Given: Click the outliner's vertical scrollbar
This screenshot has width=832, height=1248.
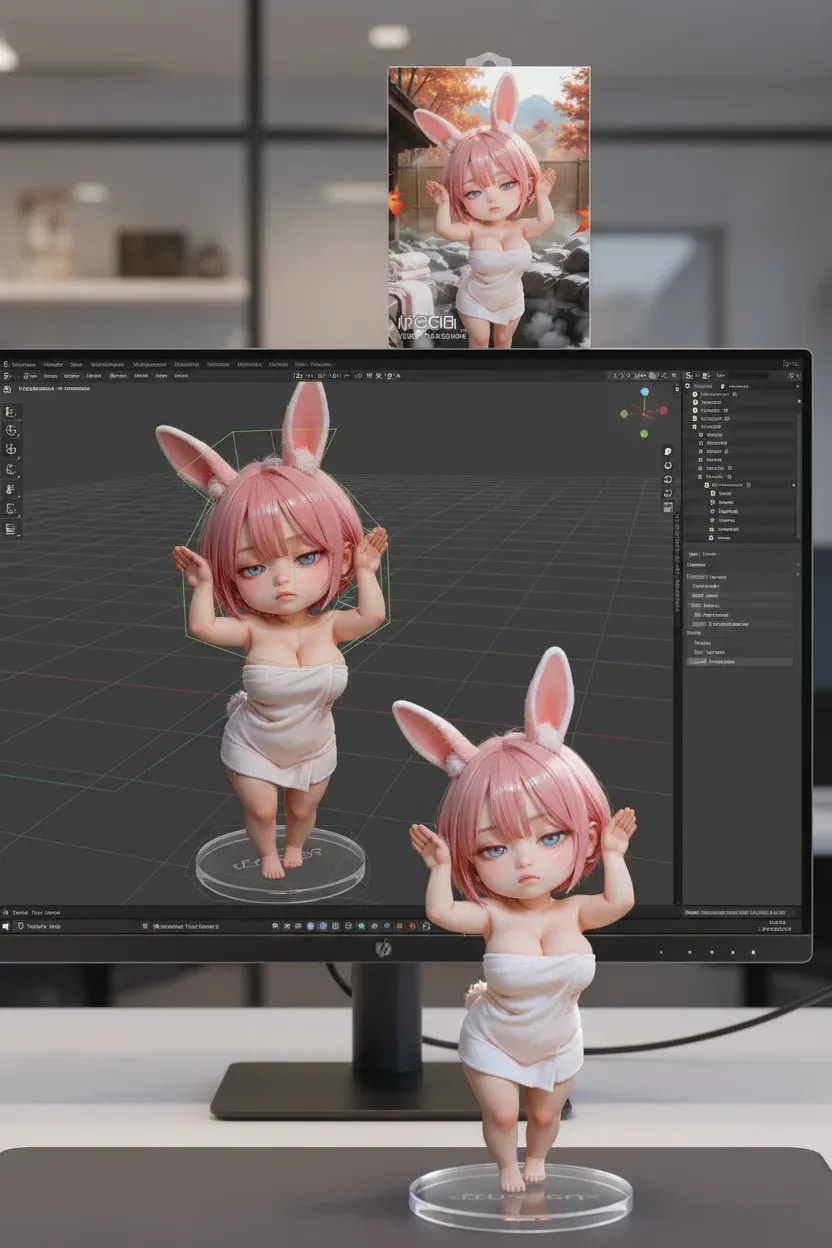Looking at the screenshot, I should 799,440.
